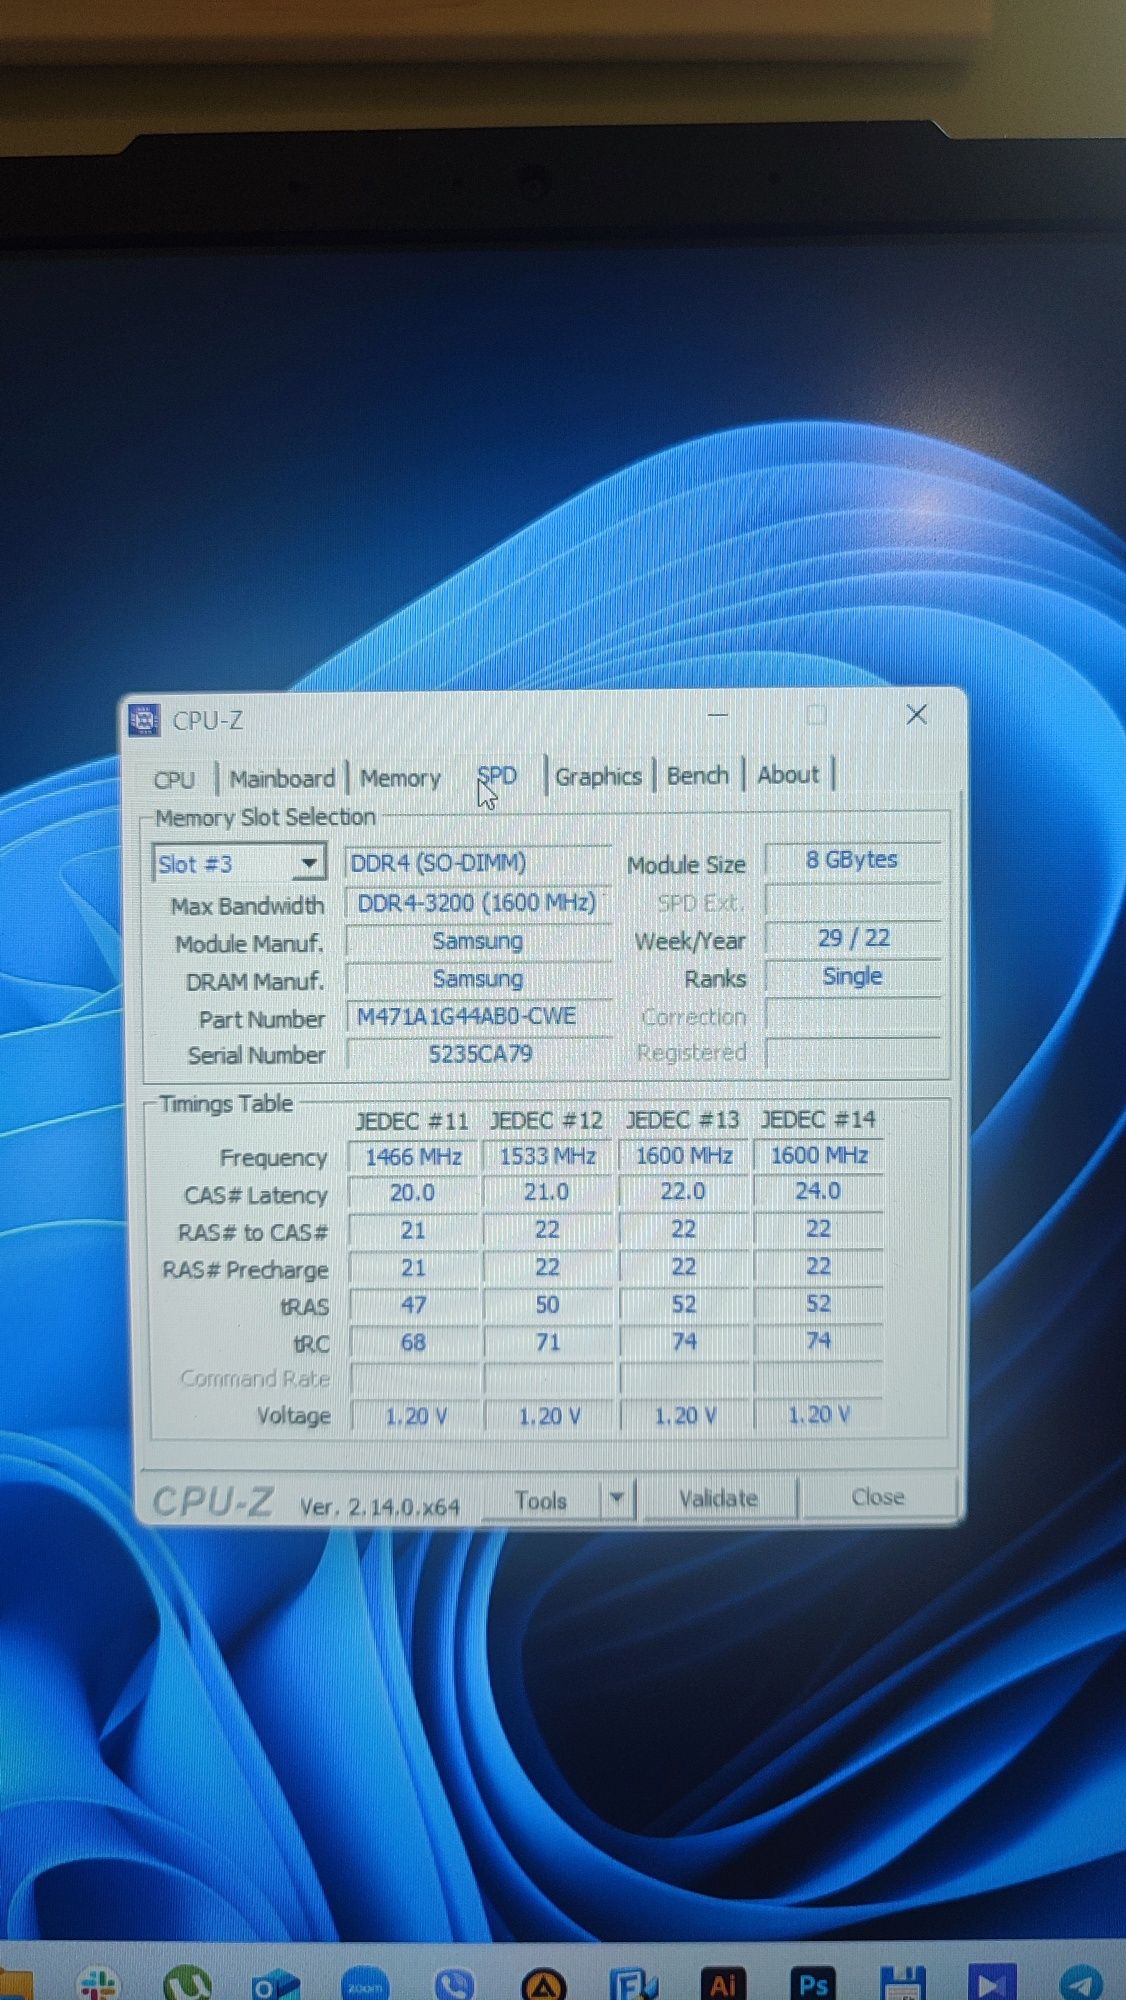Close the CPU-Z window with X
Image resolution: width=1126 pixels, height=2000 pixels.
(x=916, y=715)
